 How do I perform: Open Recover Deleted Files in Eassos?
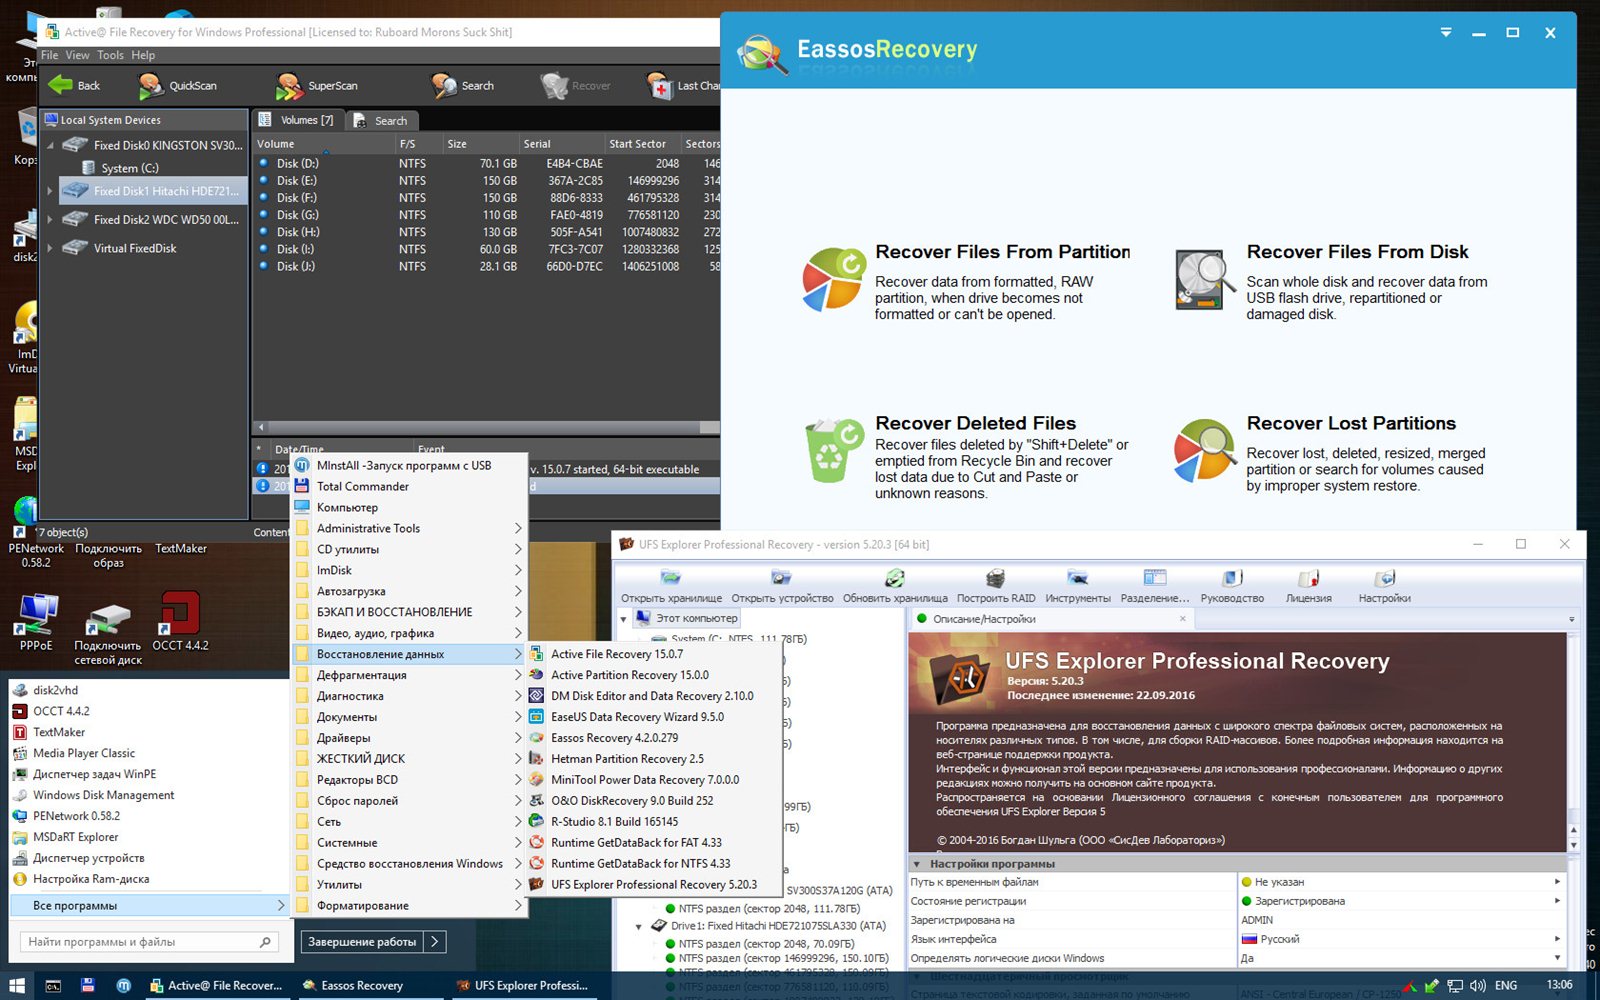click(x=967, y=456)
